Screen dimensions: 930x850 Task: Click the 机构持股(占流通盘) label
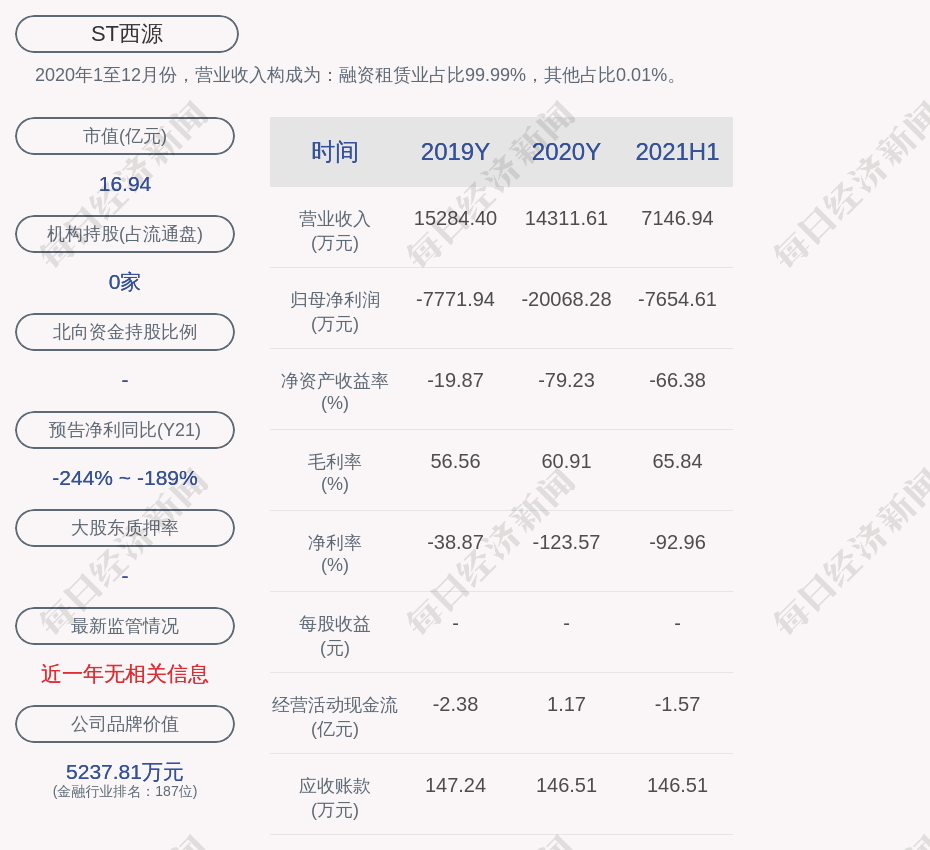pos(125,234)
